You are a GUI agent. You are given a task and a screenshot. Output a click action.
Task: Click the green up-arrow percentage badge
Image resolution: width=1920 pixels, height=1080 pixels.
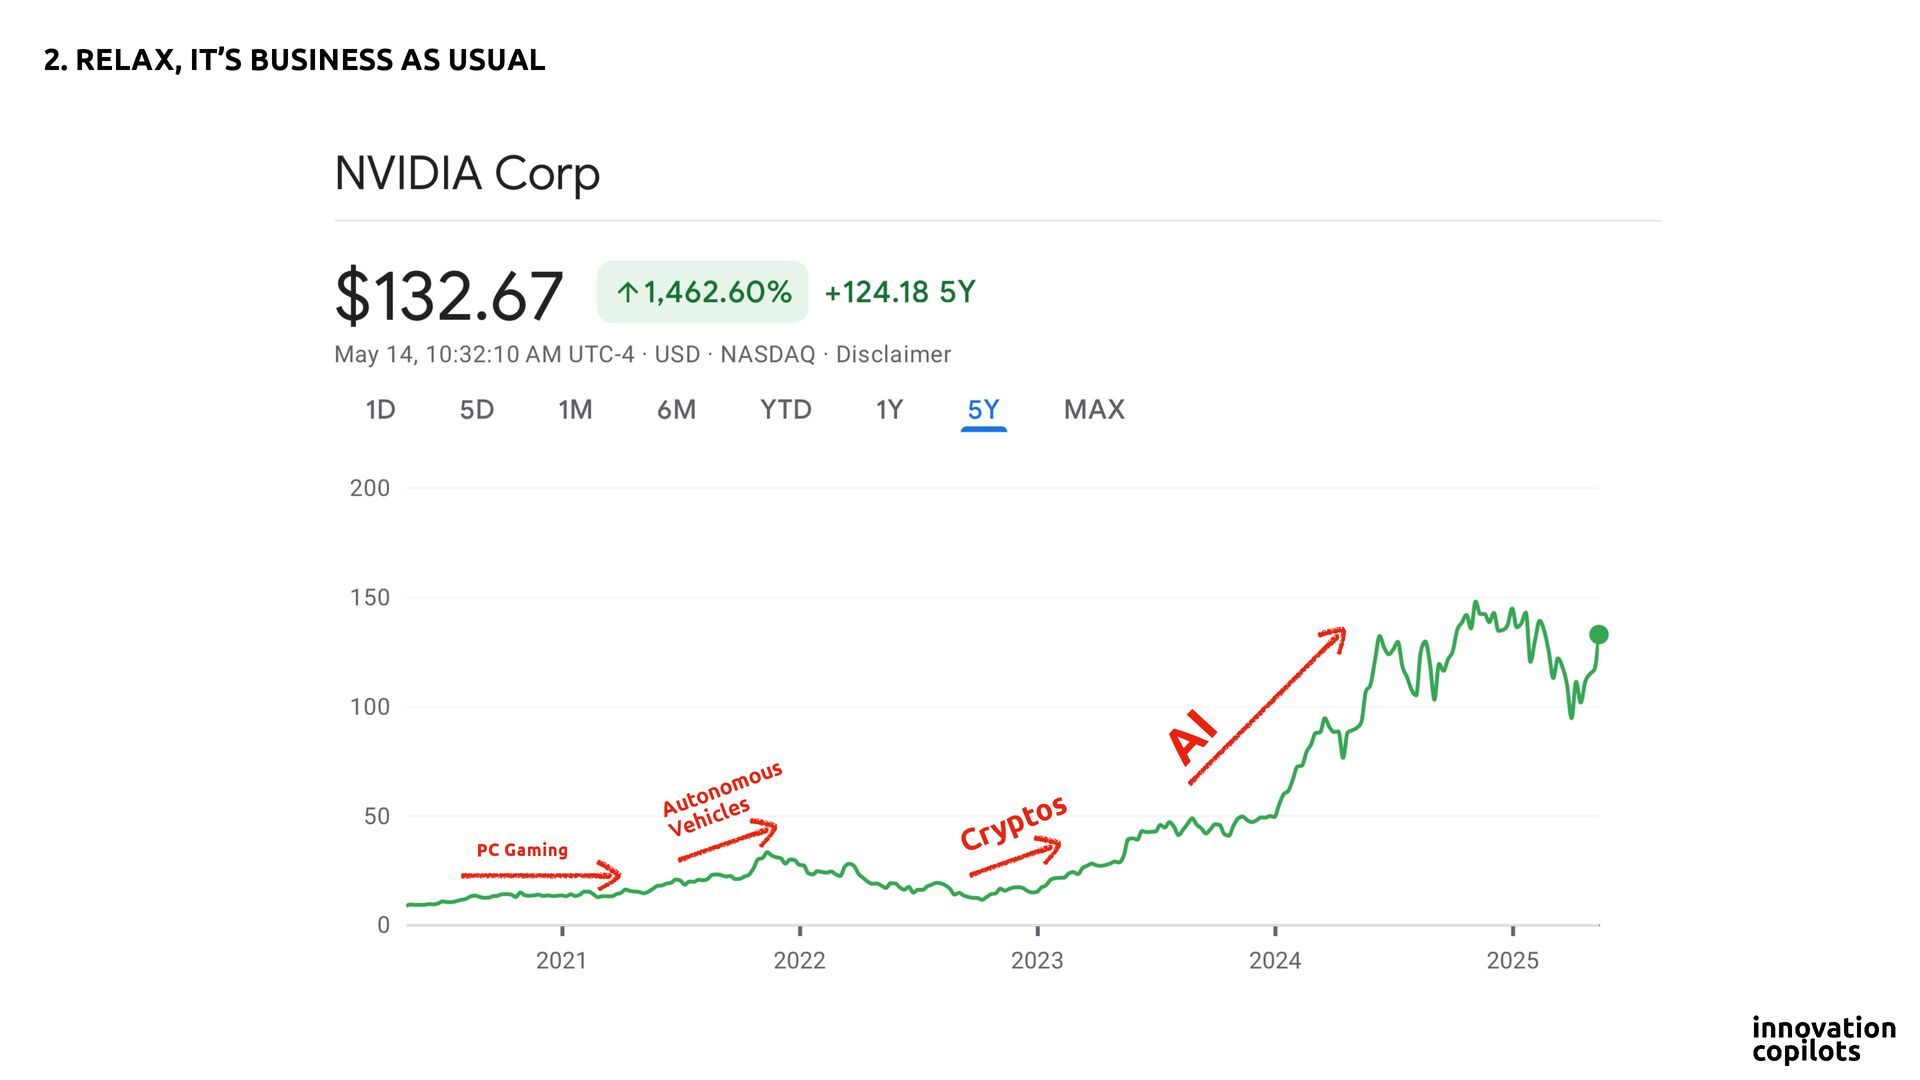pyautogui.click(x=702, y=292)
